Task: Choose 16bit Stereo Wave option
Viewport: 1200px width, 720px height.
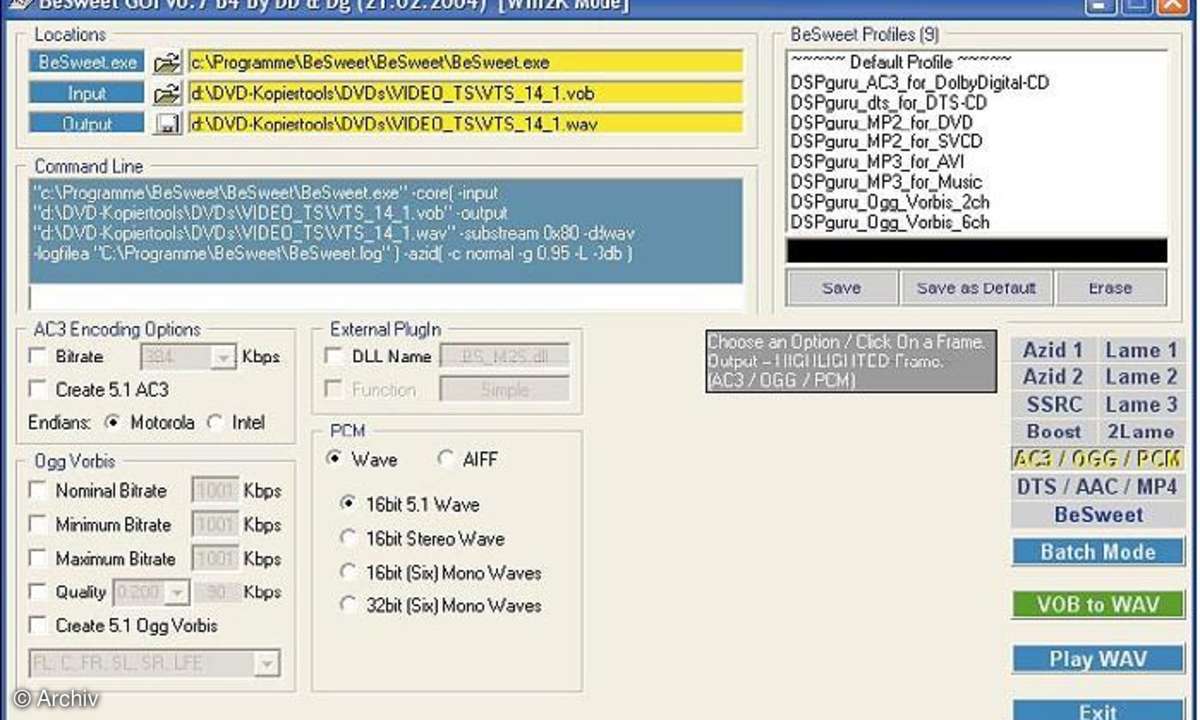Action: 348,538
